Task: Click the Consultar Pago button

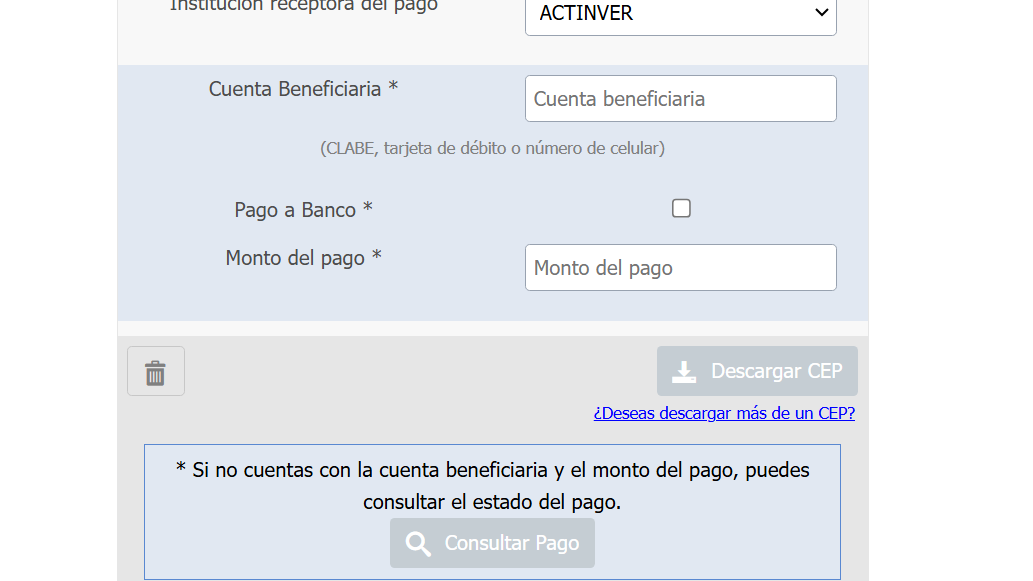Action: [492, 543]
